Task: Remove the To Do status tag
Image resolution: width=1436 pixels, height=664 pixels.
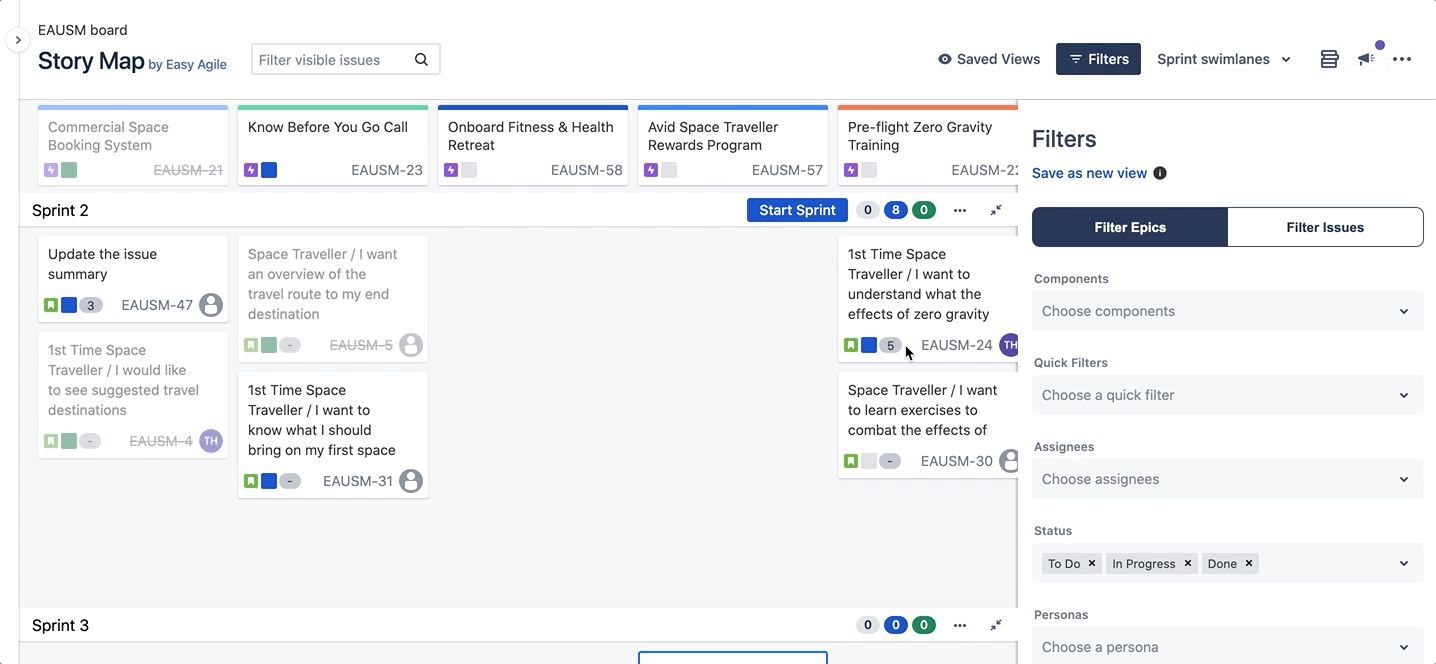Action: coord(1092,564)
